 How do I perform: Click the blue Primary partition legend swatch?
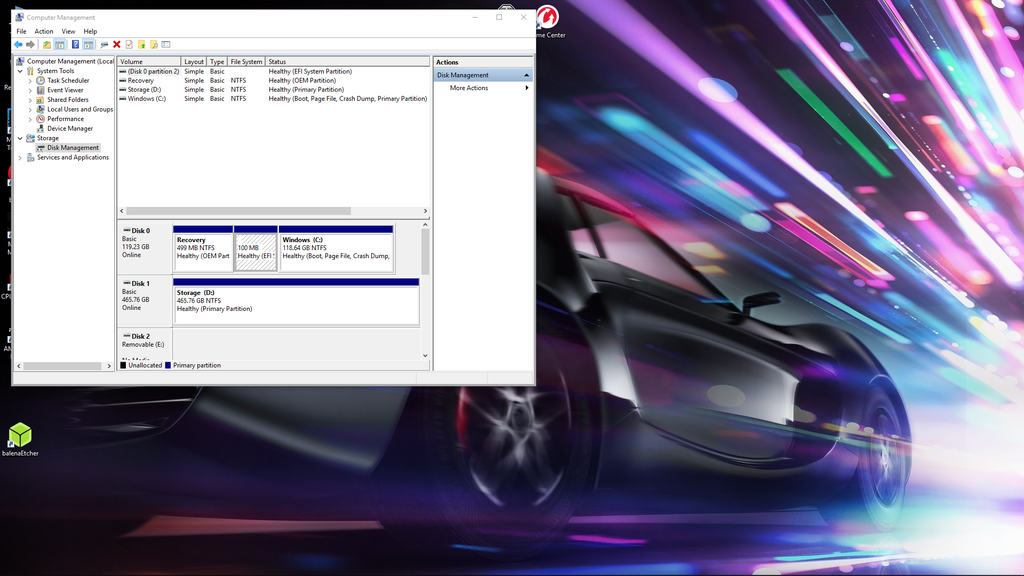click(168, 366)
